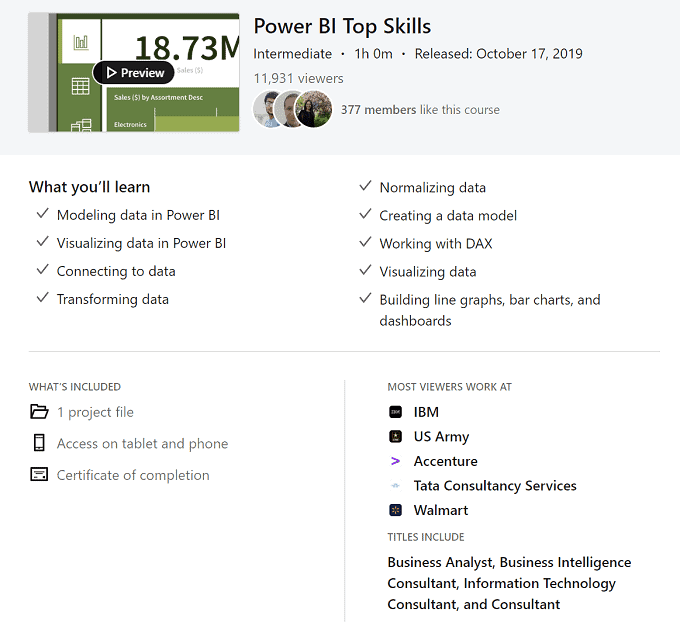Click the certificate of completion icon

[39, 475]
